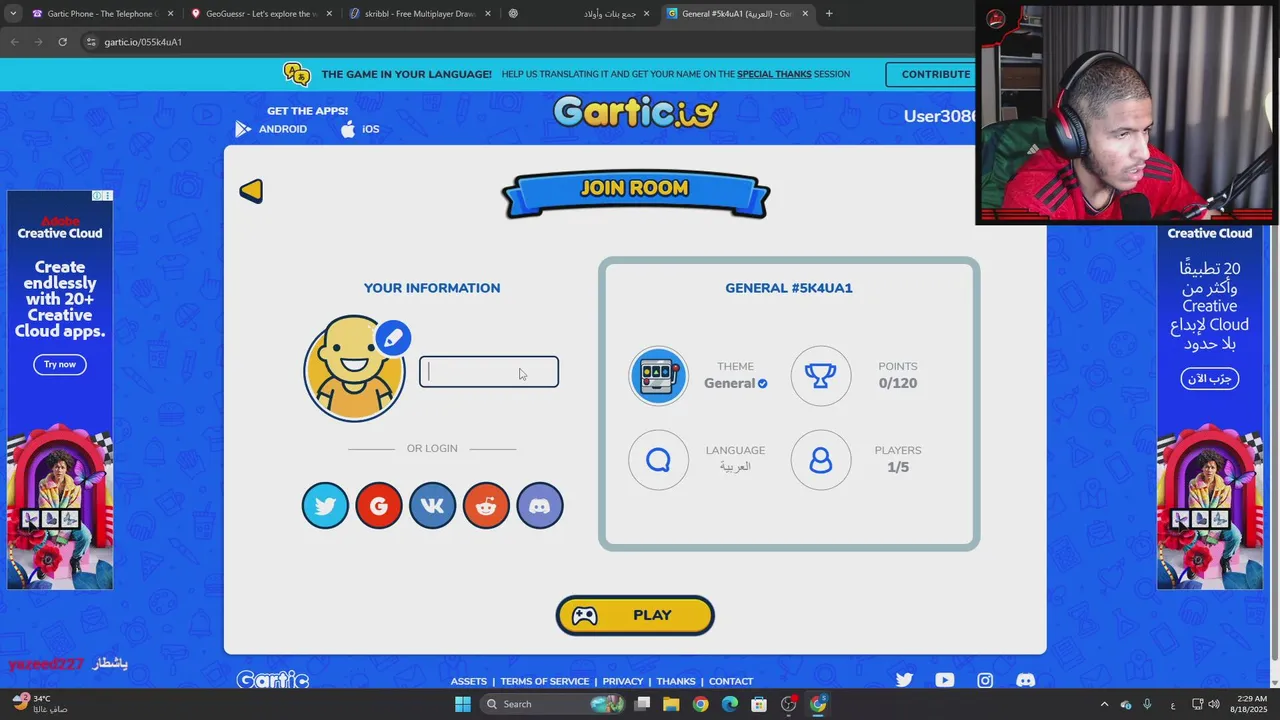1280x720 pixels.
Task: Click the Players person icon
Action: (x=821, y=460)
